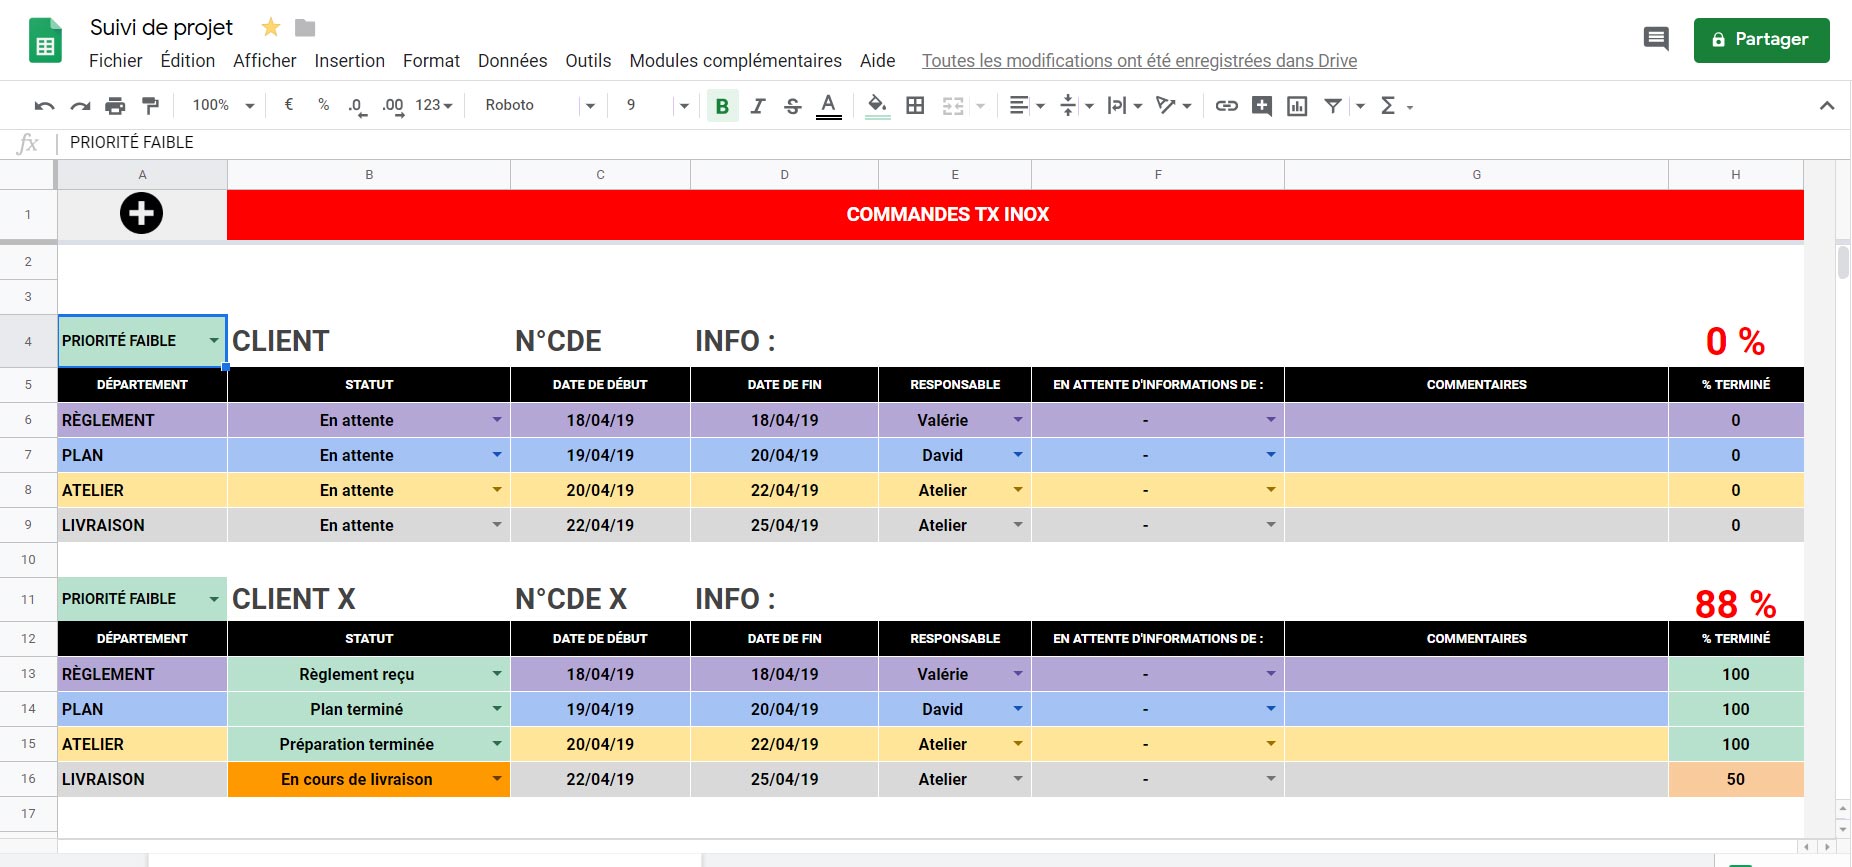The image size is (1852, 867).
Task: Open the borders tool
Action: 915,105
